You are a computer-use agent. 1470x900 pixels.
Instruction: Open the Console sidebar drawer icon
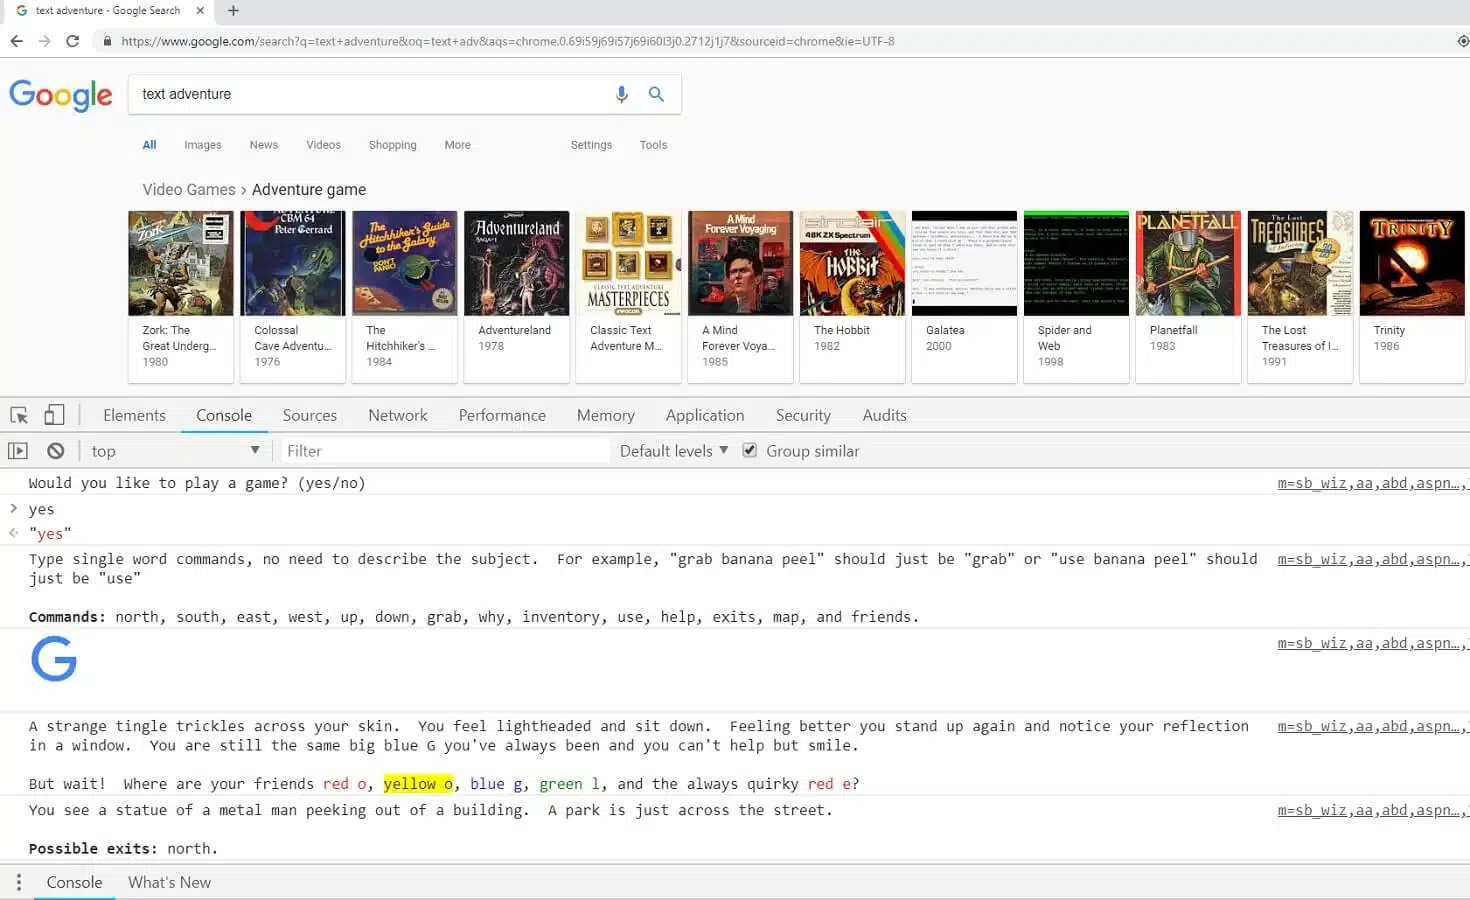click(x=17, y=450)
